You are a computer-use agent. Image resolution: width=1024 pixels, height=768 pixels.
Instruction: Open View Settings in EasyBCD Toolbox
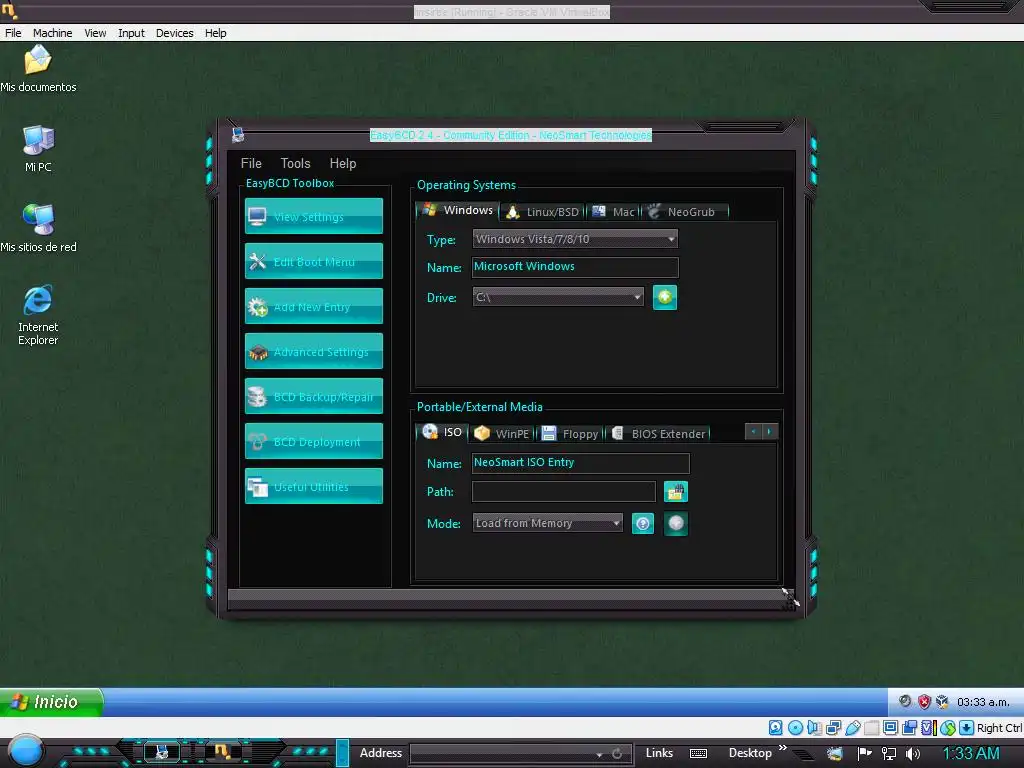pos(313,216)
